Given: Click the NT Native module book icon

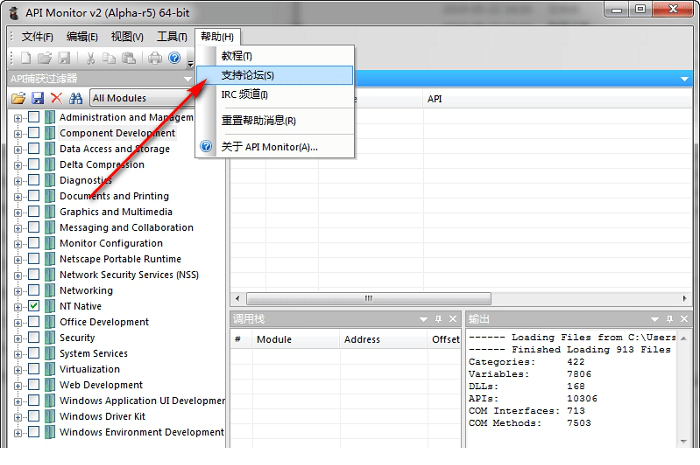Looking at the screenshot, I should coord(50,306).
